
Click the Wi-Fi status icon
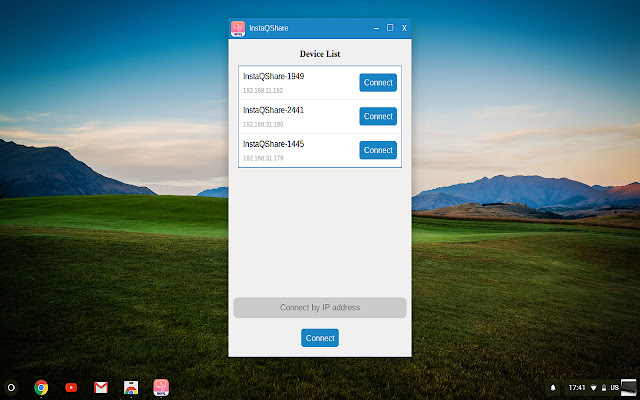tap(594, 387)
